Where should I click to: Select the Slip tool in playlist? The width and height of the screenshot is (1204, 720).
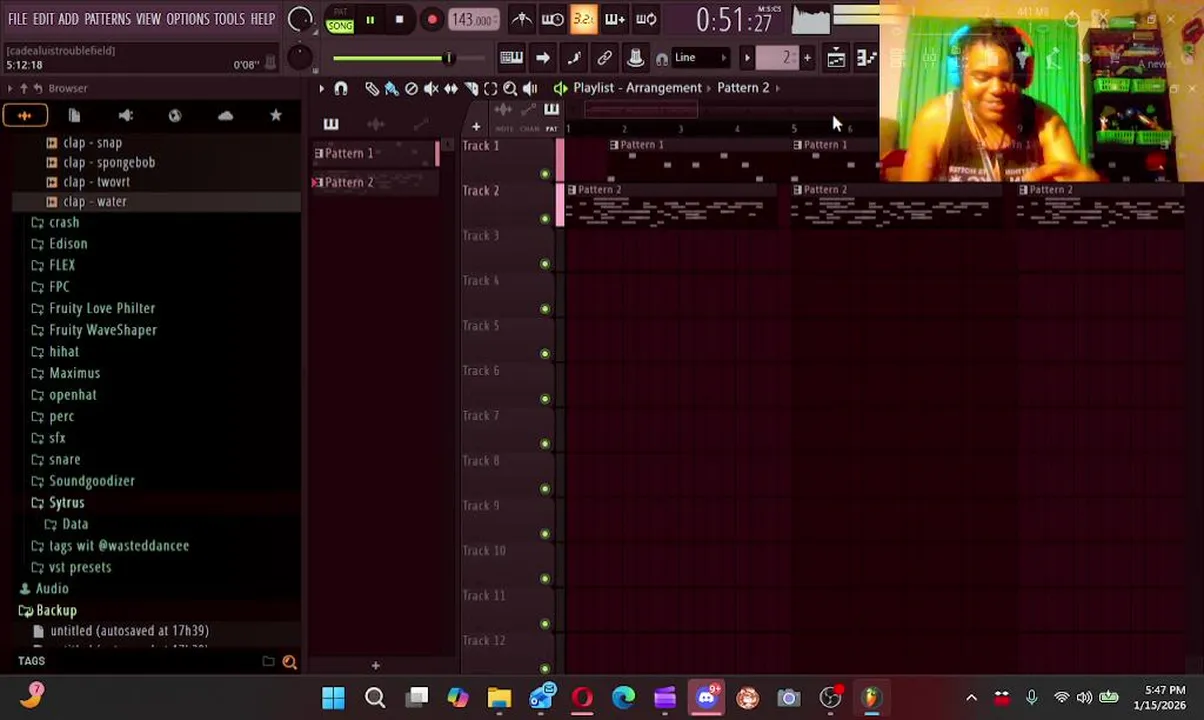click(x=451, y=88)
